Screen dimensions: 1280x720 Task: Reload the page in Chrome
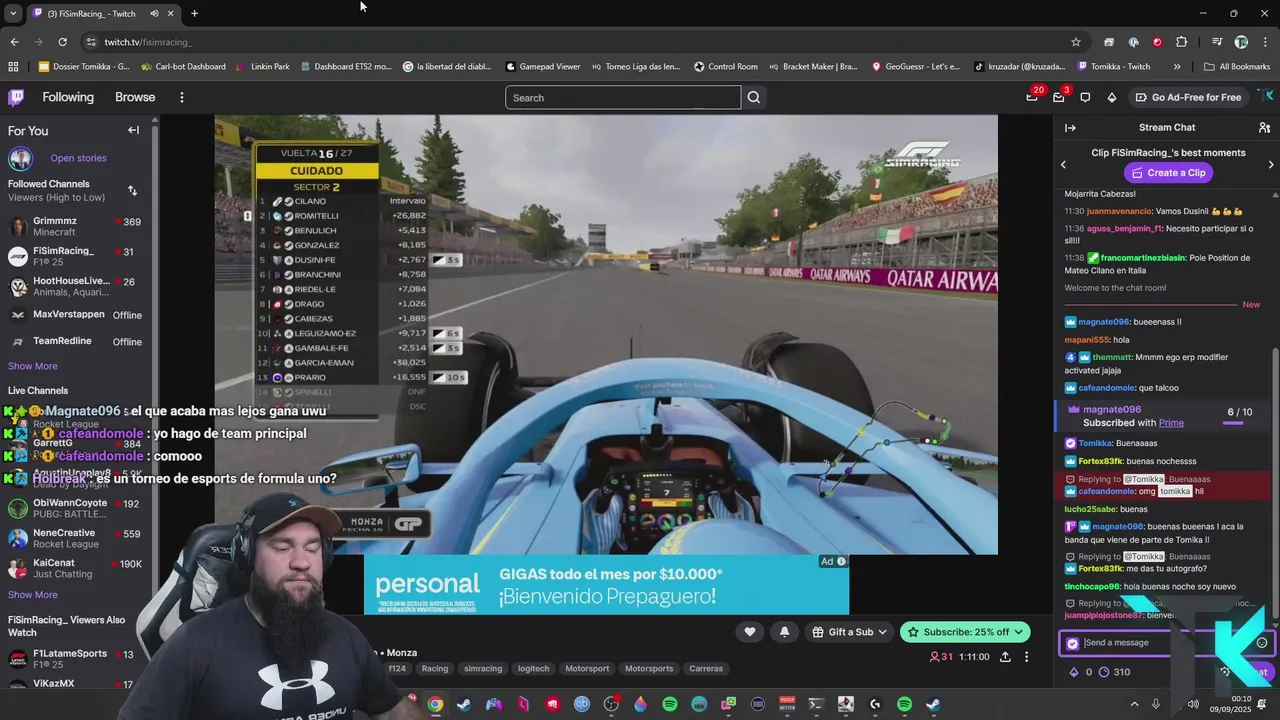click(62, 42)
